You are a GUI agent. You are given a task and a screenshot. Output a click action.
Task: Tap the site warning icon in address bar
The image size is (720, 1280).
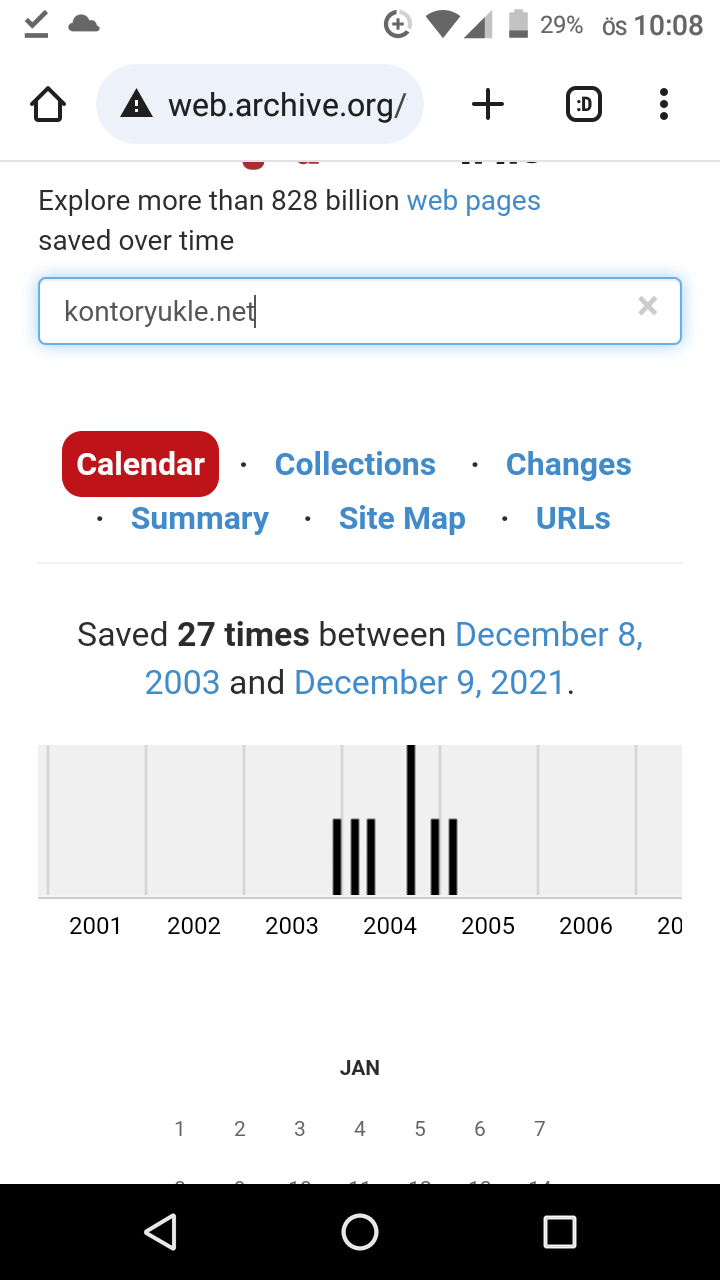(x=135, y=104)
